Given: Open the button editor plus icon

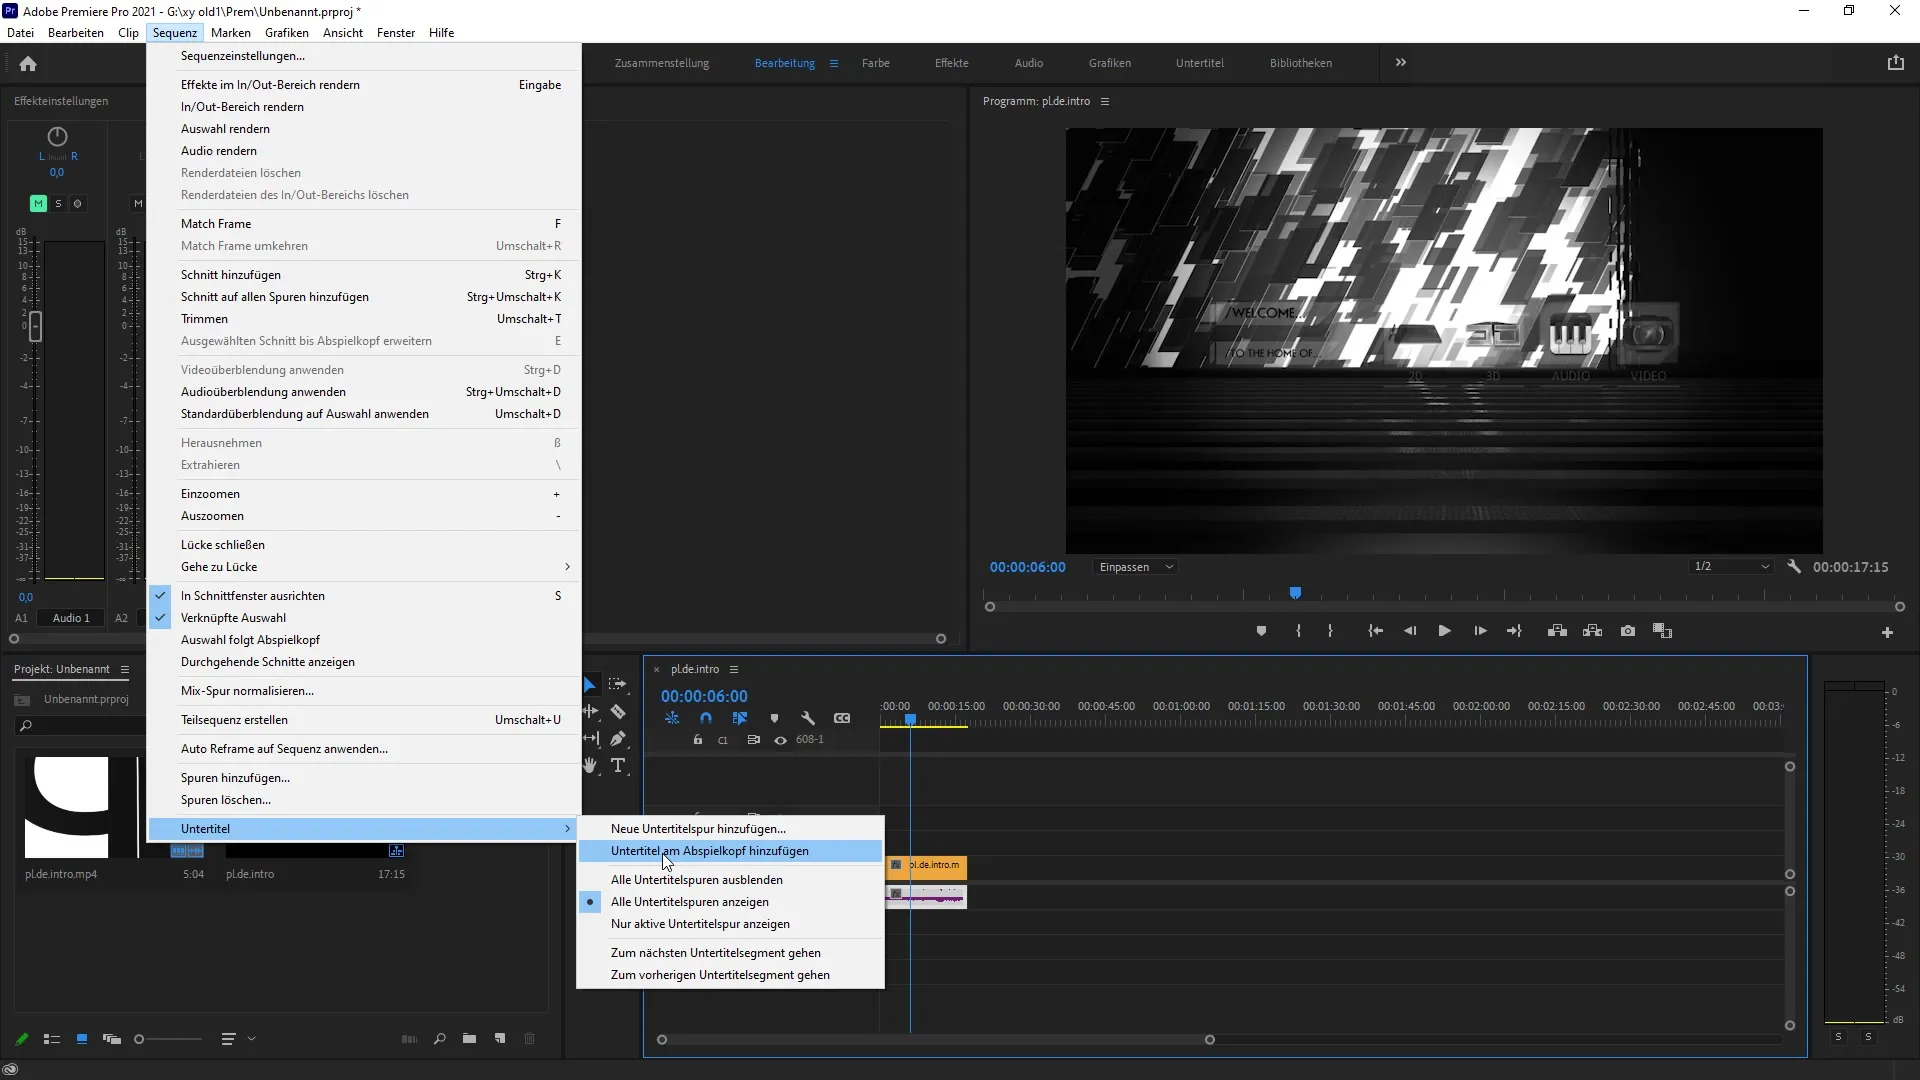Looking at the screenshot, I should (1887, 632).
